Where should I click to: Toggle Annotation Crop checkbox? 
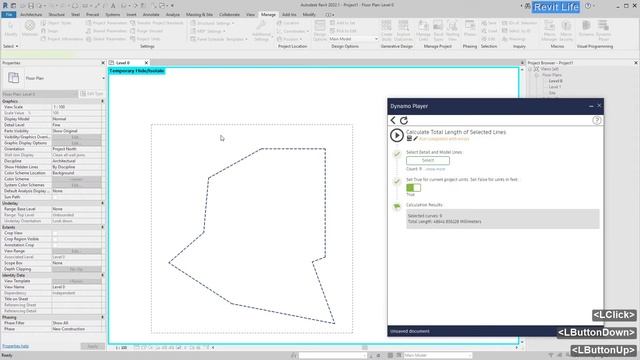tap(55, 245)
